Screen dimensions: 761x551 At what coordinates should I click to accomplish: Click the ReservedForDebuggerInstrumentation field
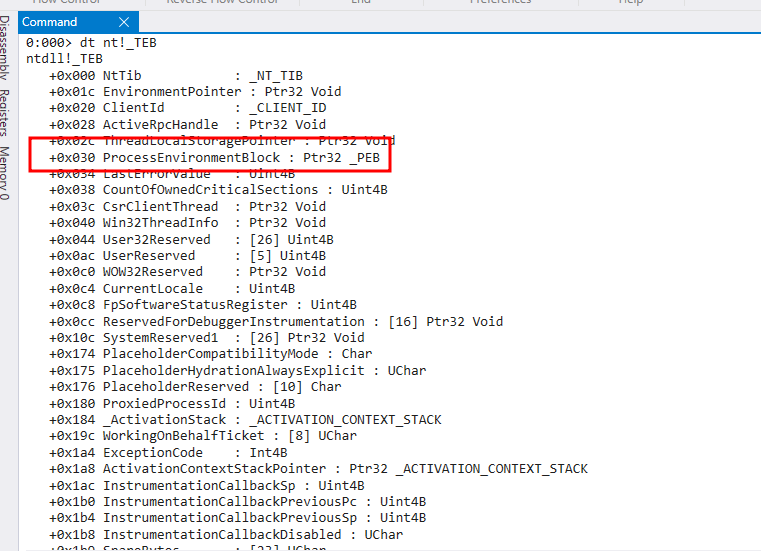click(233, 321)
